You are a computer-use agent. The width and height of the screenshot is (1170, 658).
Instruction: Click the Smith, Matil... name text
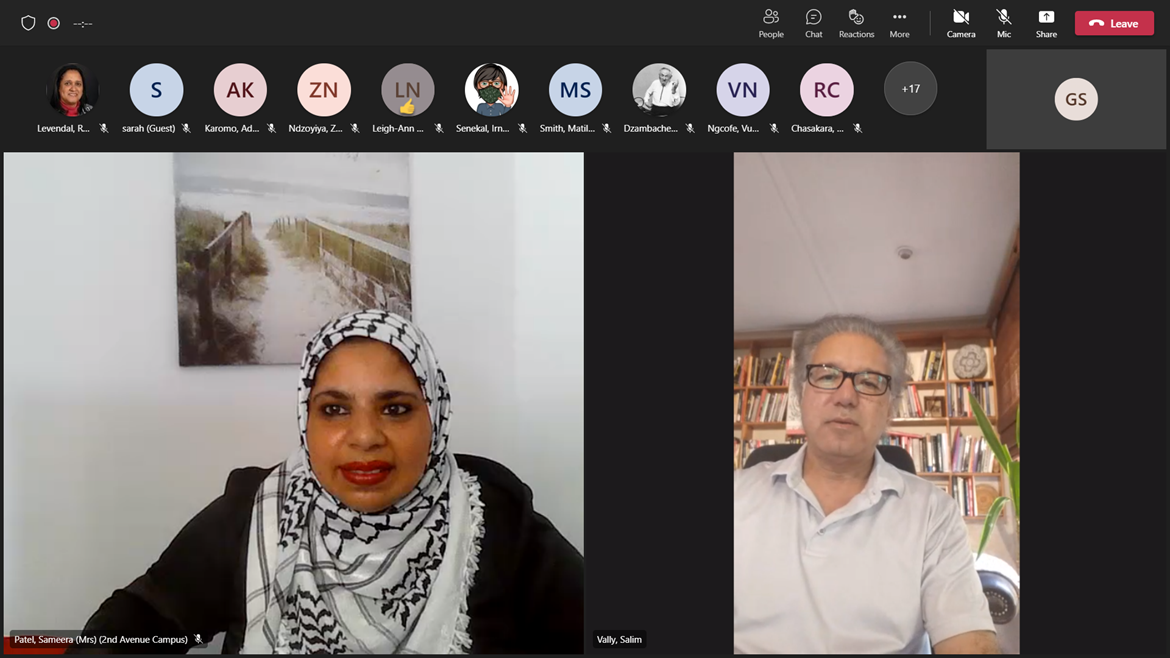pyautogui.click(x=567, y=128)
